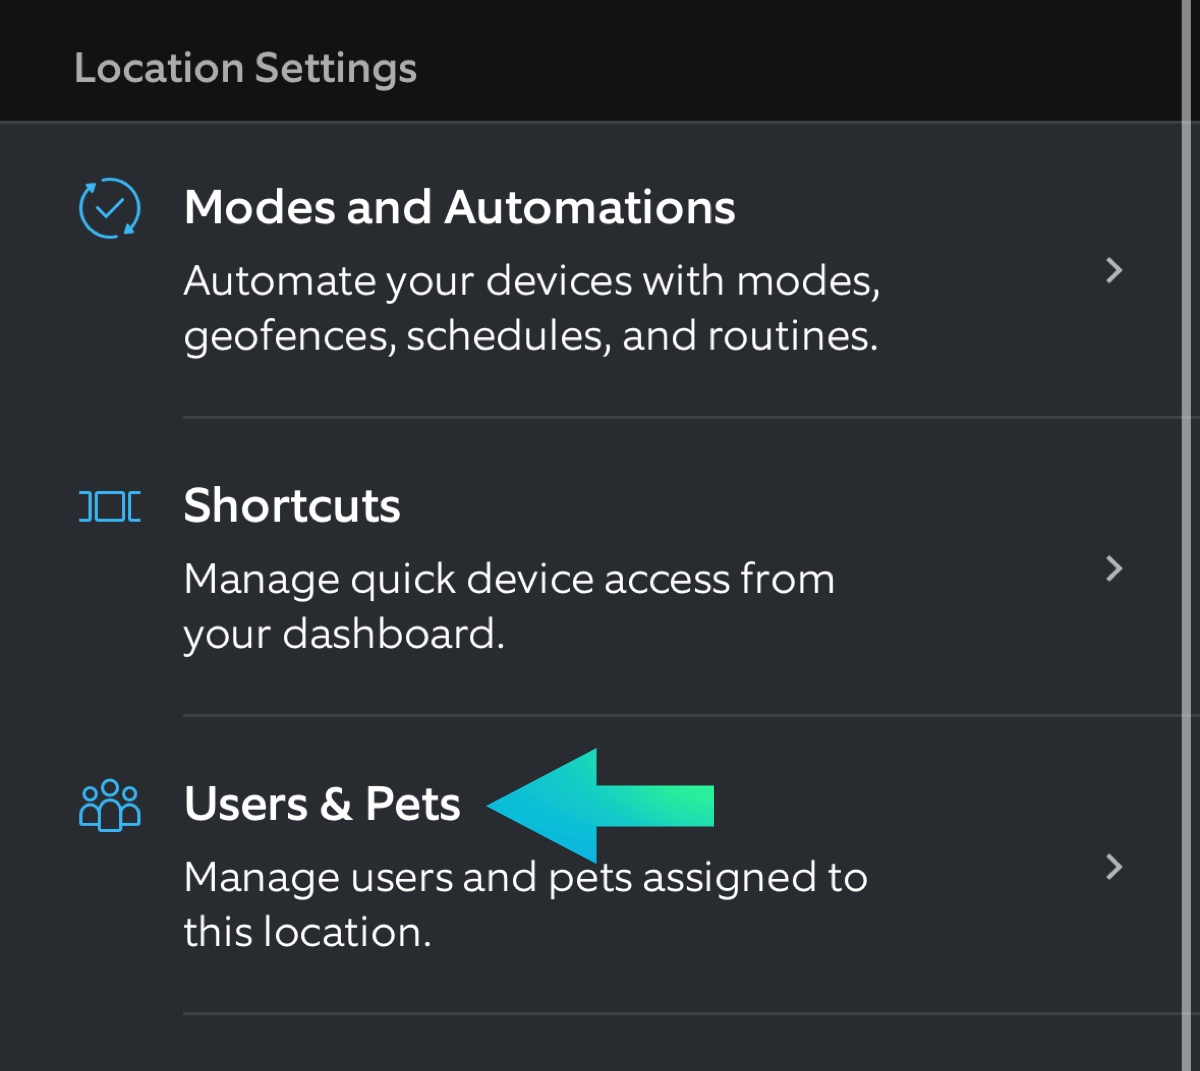This screenshot has width=1200, height=1071.
Task: Click the Modes and Automations circular checkmark icon
Action: pos(110,208)
